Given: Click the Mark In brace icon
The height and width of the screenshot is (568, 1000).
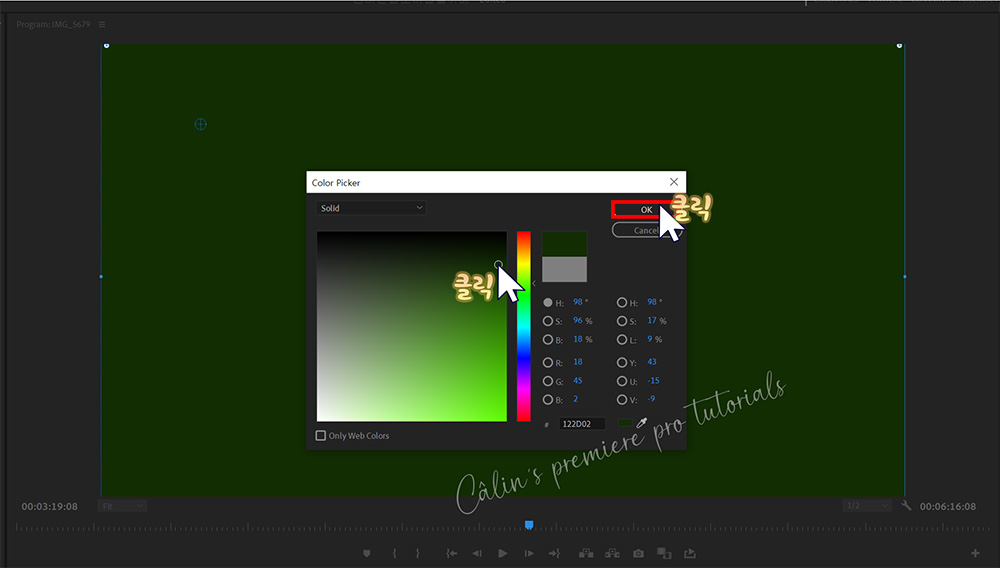Looking at the screenshot, I should tap(394, 553).
